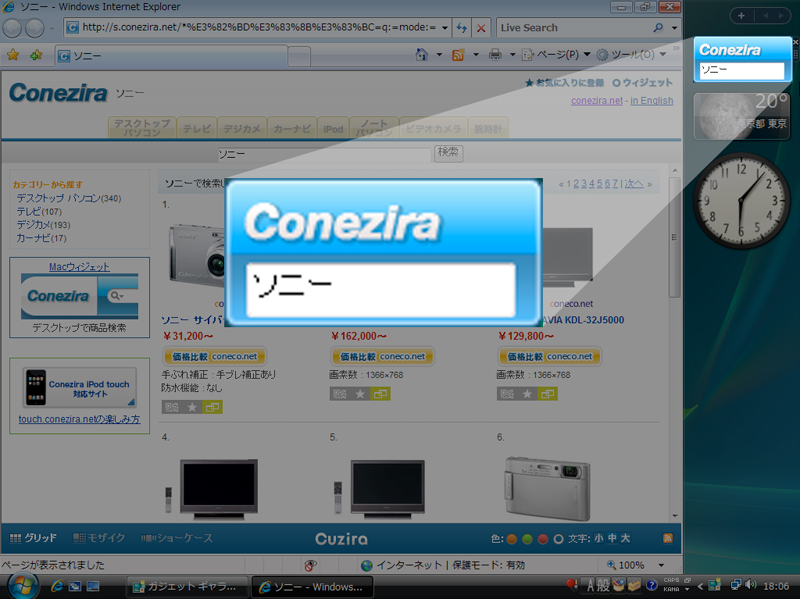The width and height of the screenshot is (800, 599).
Task: Click star icon under ¥162,000 product
Action: (360, 394)
